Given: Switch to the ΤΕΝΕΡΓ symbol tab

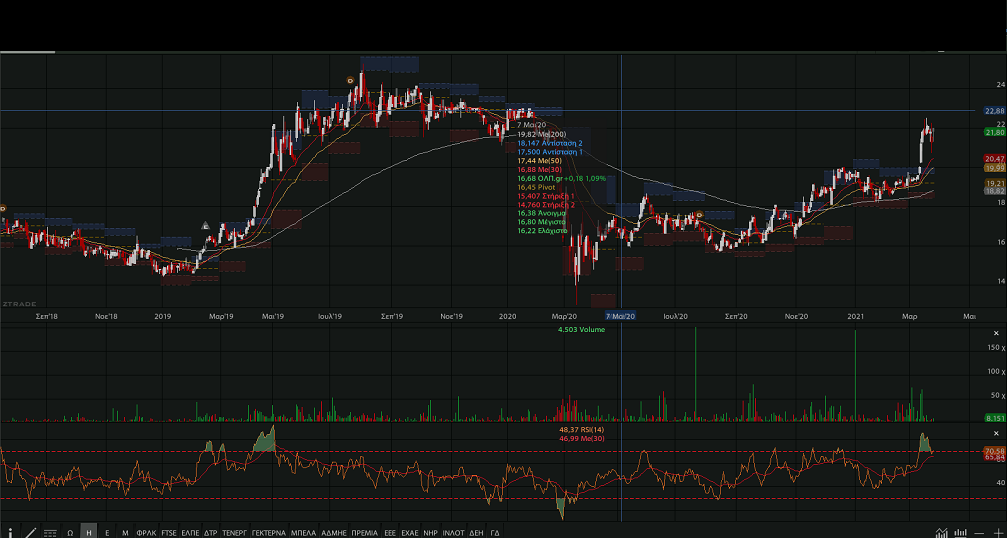Looking at the screenshot, I should (235, 532).
